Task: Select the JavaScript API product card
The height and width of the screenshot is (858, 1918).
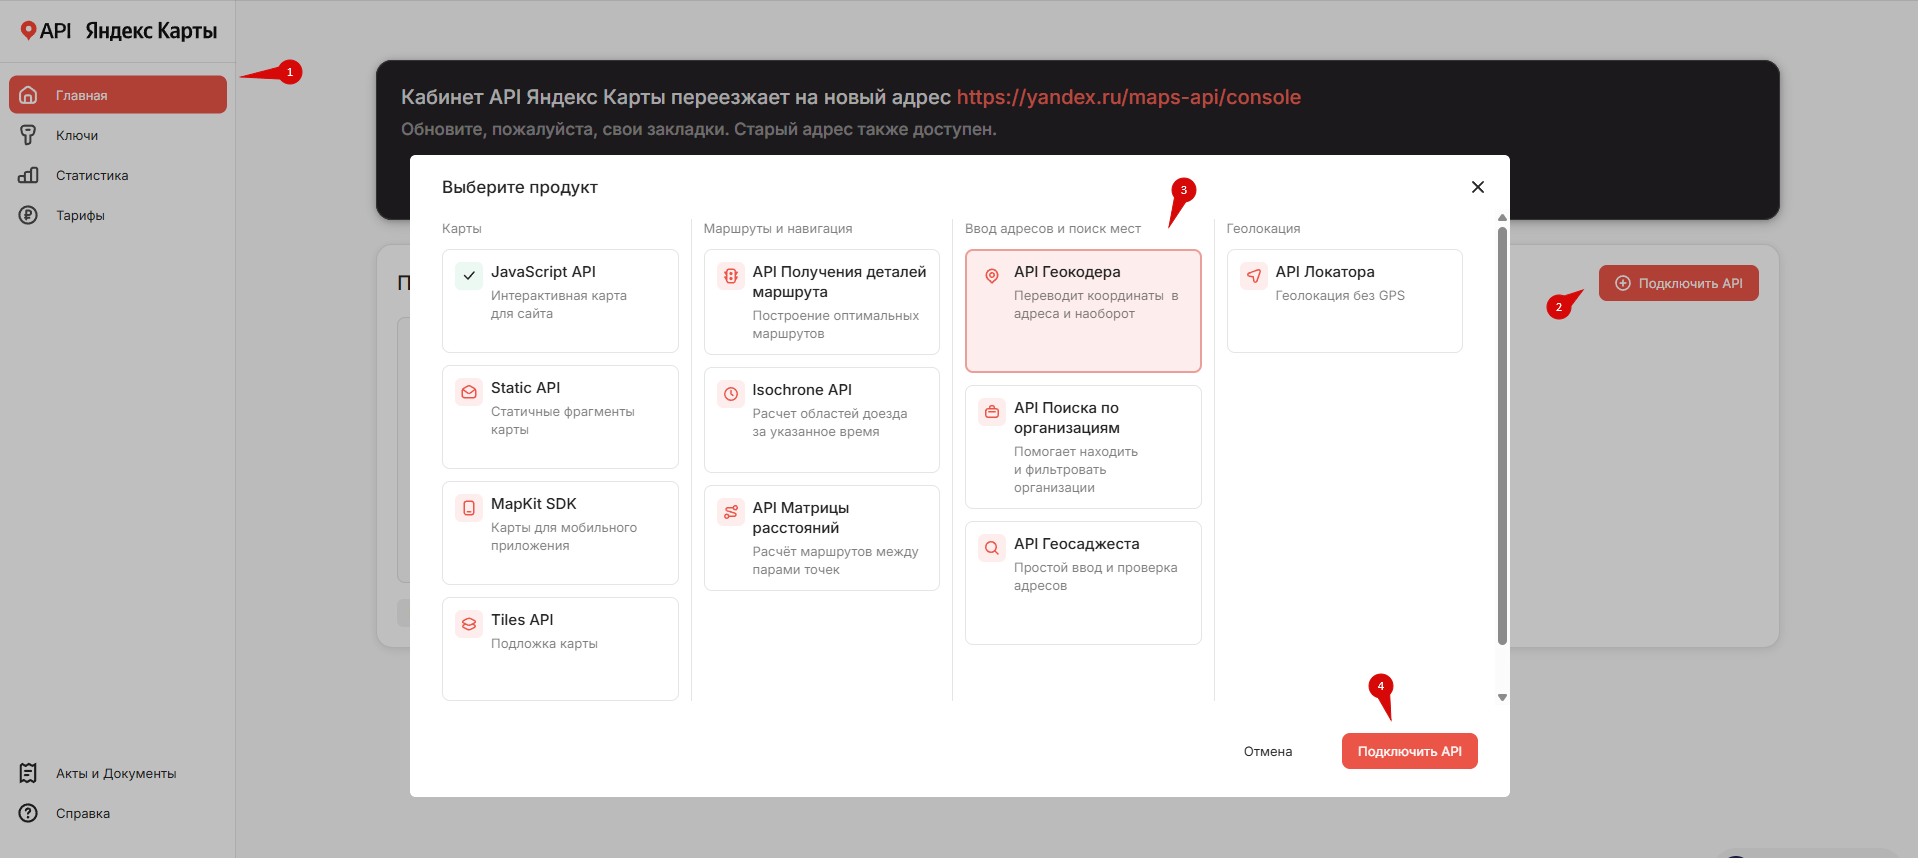Action: [x=560, y=301]
